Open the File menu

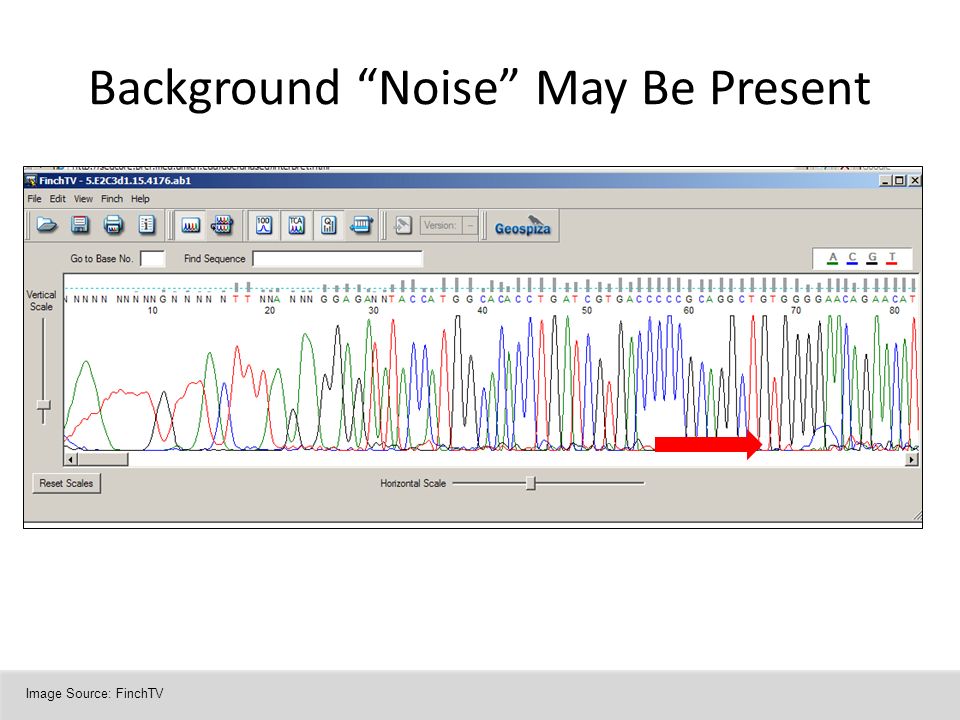pos(34,199)
